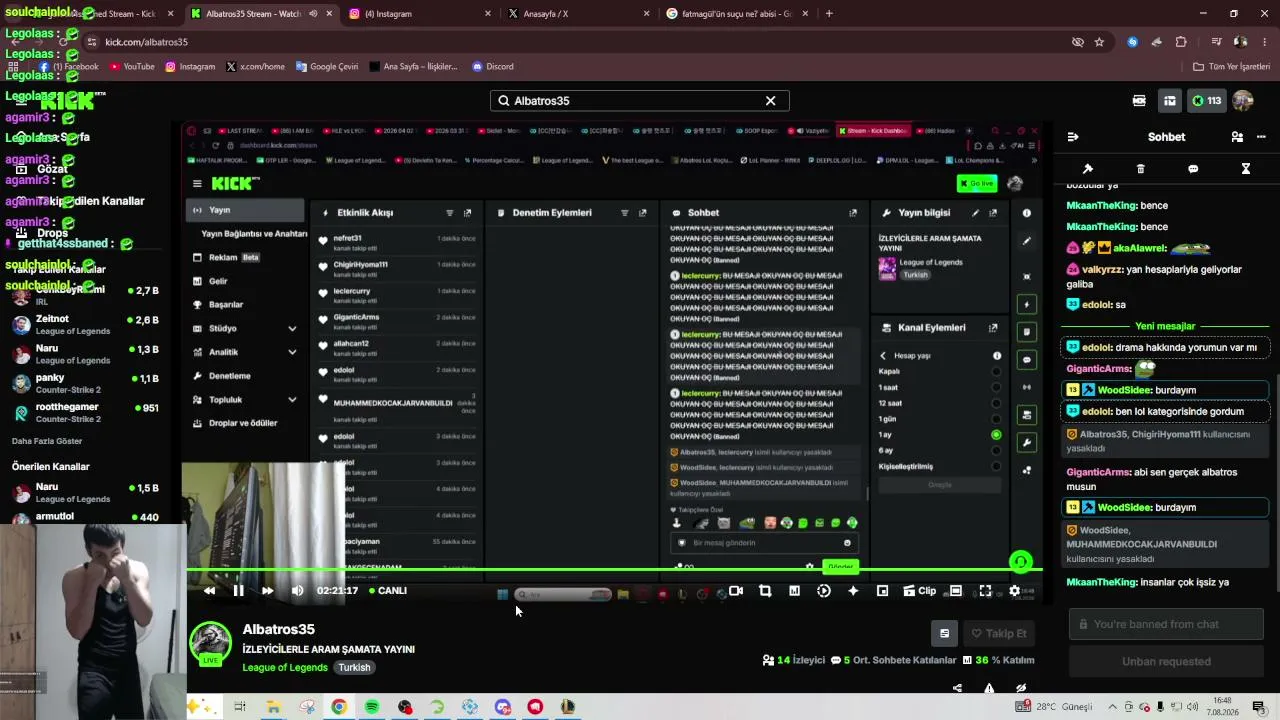Viewport: 1280px width, 720px height.
Task: Open Spotify from the taskbar
Action: pos(372,707)
